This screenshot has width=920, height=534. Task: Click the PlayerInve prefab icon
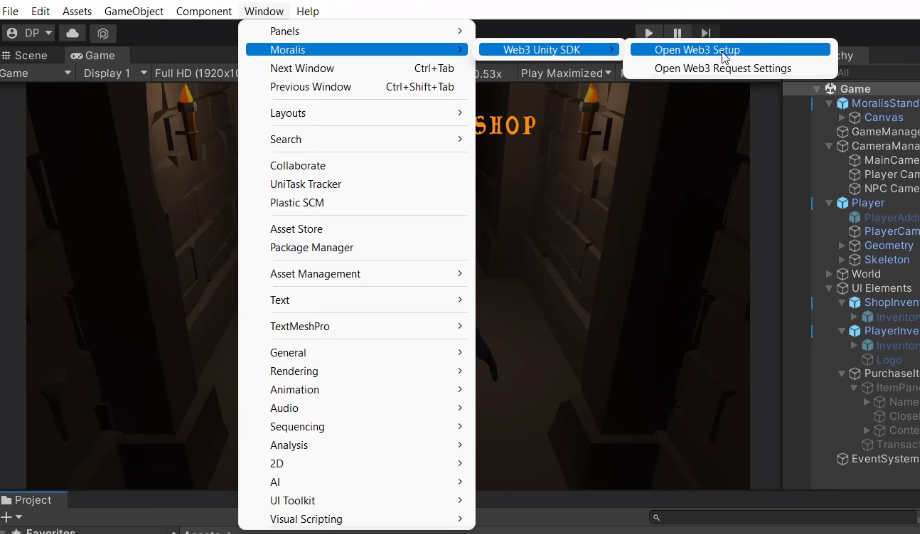point(855,331)
